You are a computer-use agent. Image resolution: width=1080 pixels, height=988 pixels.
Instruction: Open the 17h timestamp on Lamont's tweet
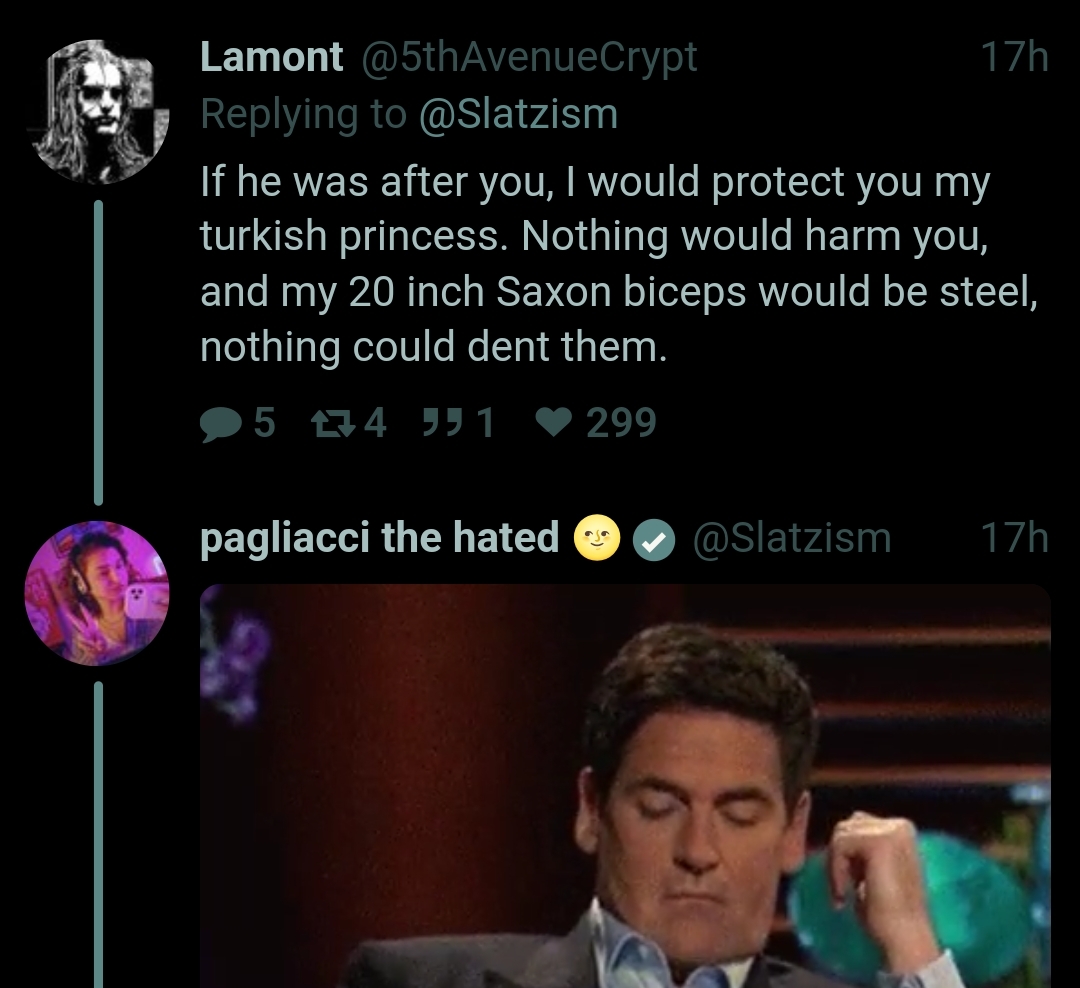(x=1015, y=56)
